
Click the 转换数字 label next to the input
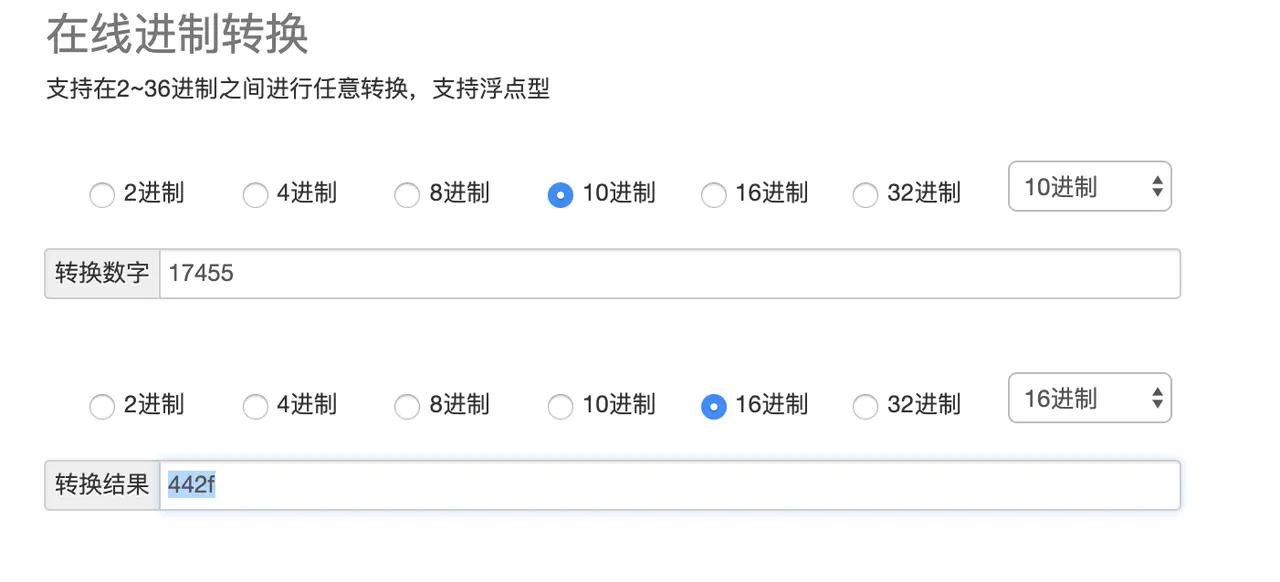[101, 273]
